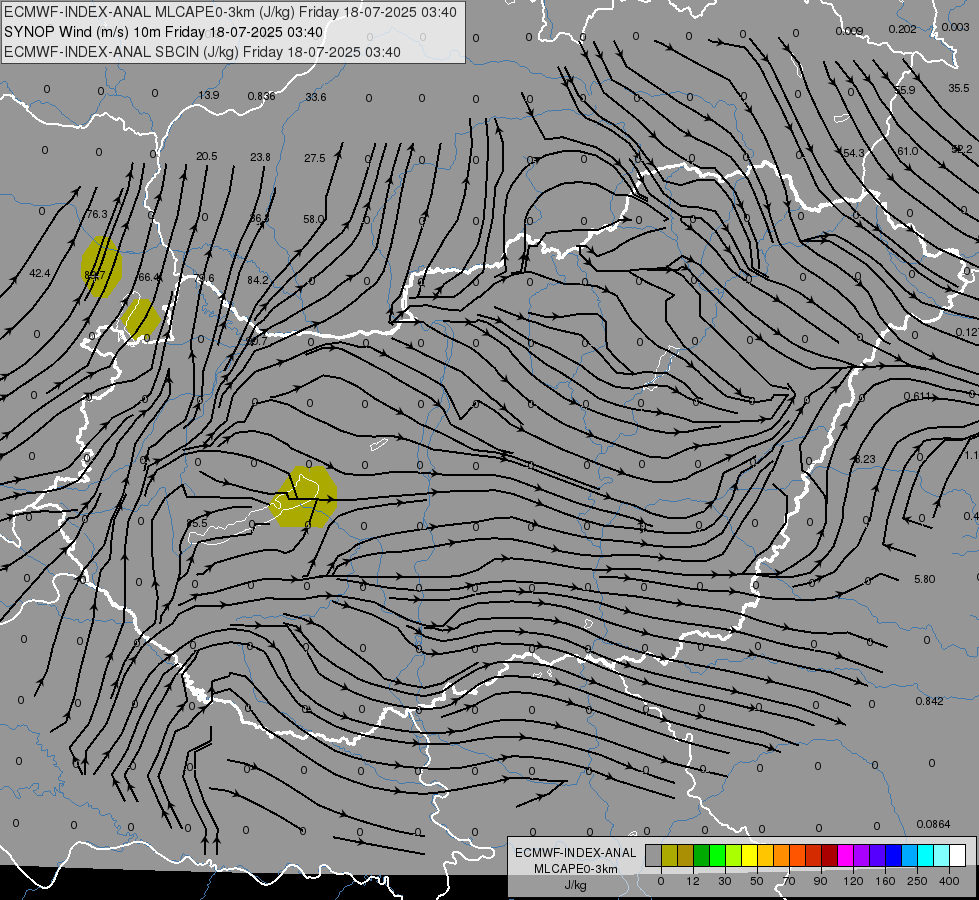Click the legend tick label 250
The width and height of the screenshot is (979, 900).
point(917,881)
